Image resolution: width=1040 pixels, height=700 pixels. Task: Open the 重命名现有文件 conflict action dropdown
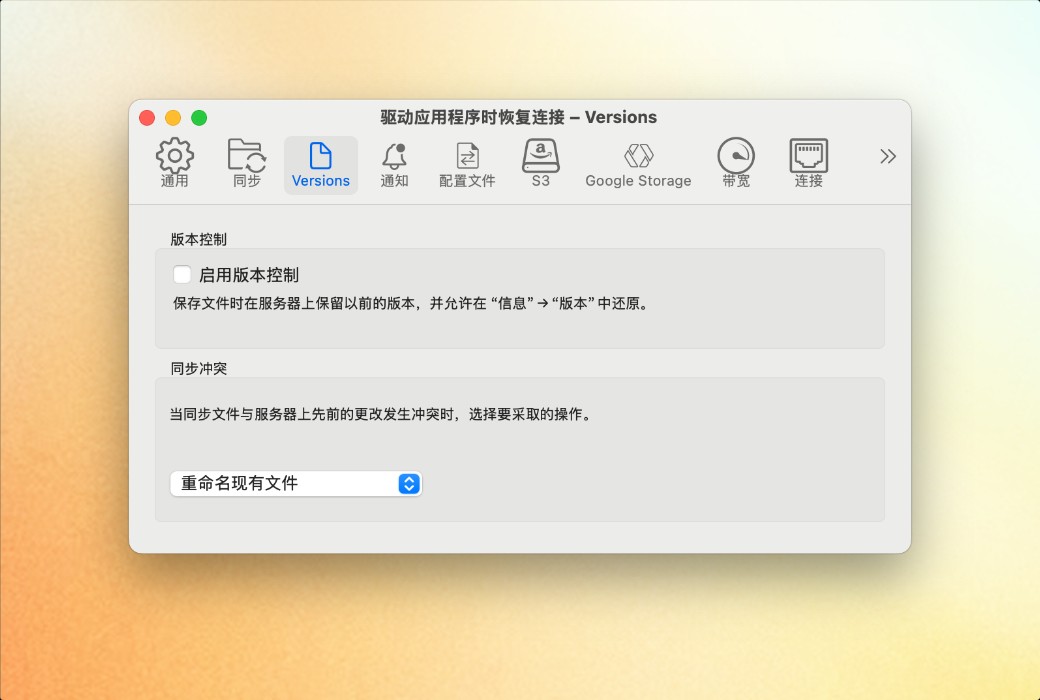pyautogui.click(x=296, y=484)
